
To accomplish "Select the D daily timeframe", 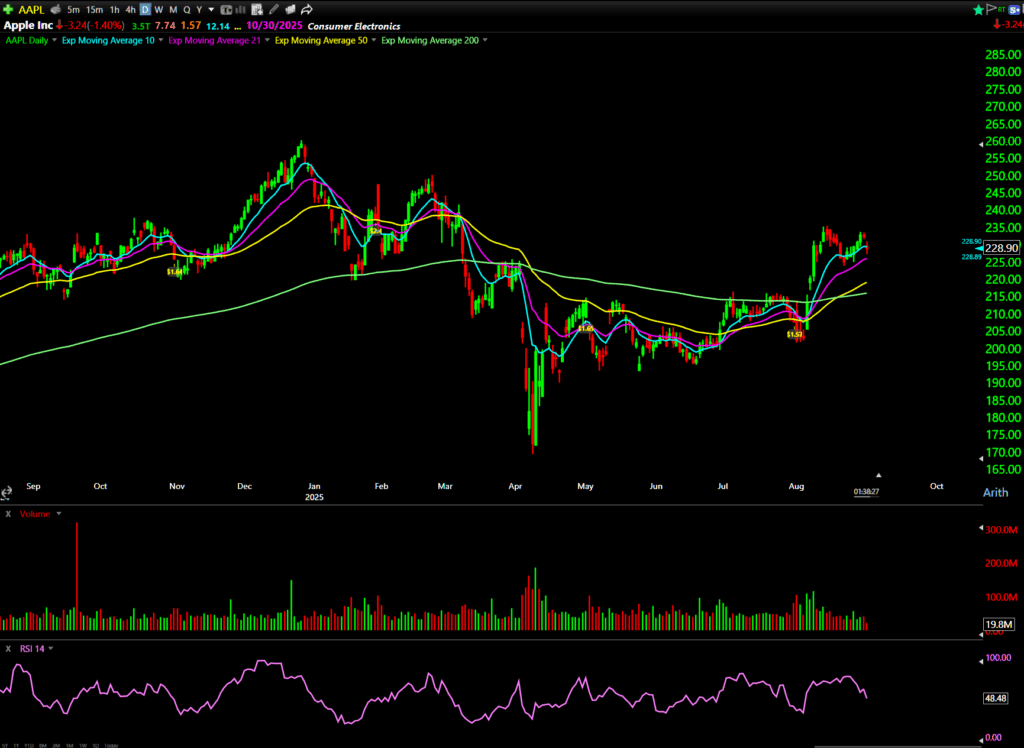I will [x=145, y=10].
